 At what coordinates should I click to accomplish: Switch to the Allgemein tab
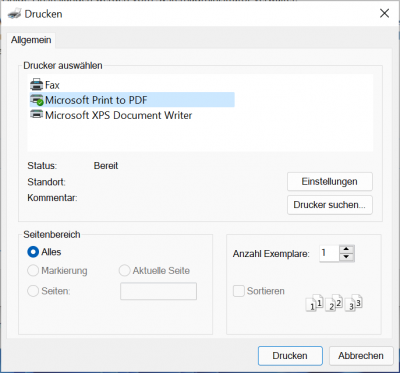(31, 40)
